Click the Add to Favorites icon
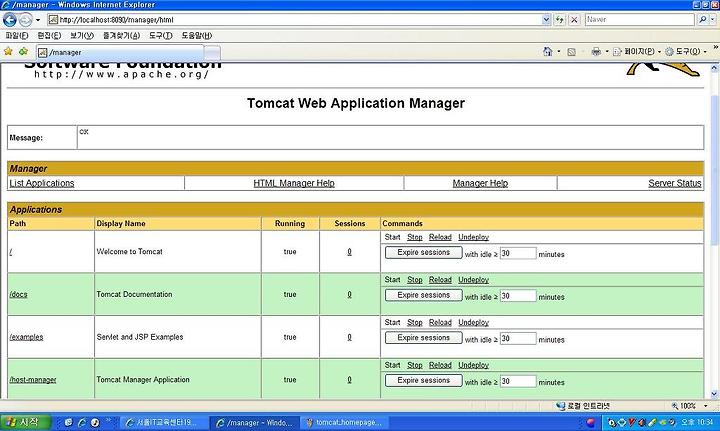Viewport: 720px width, 431px height. point(23,51)
